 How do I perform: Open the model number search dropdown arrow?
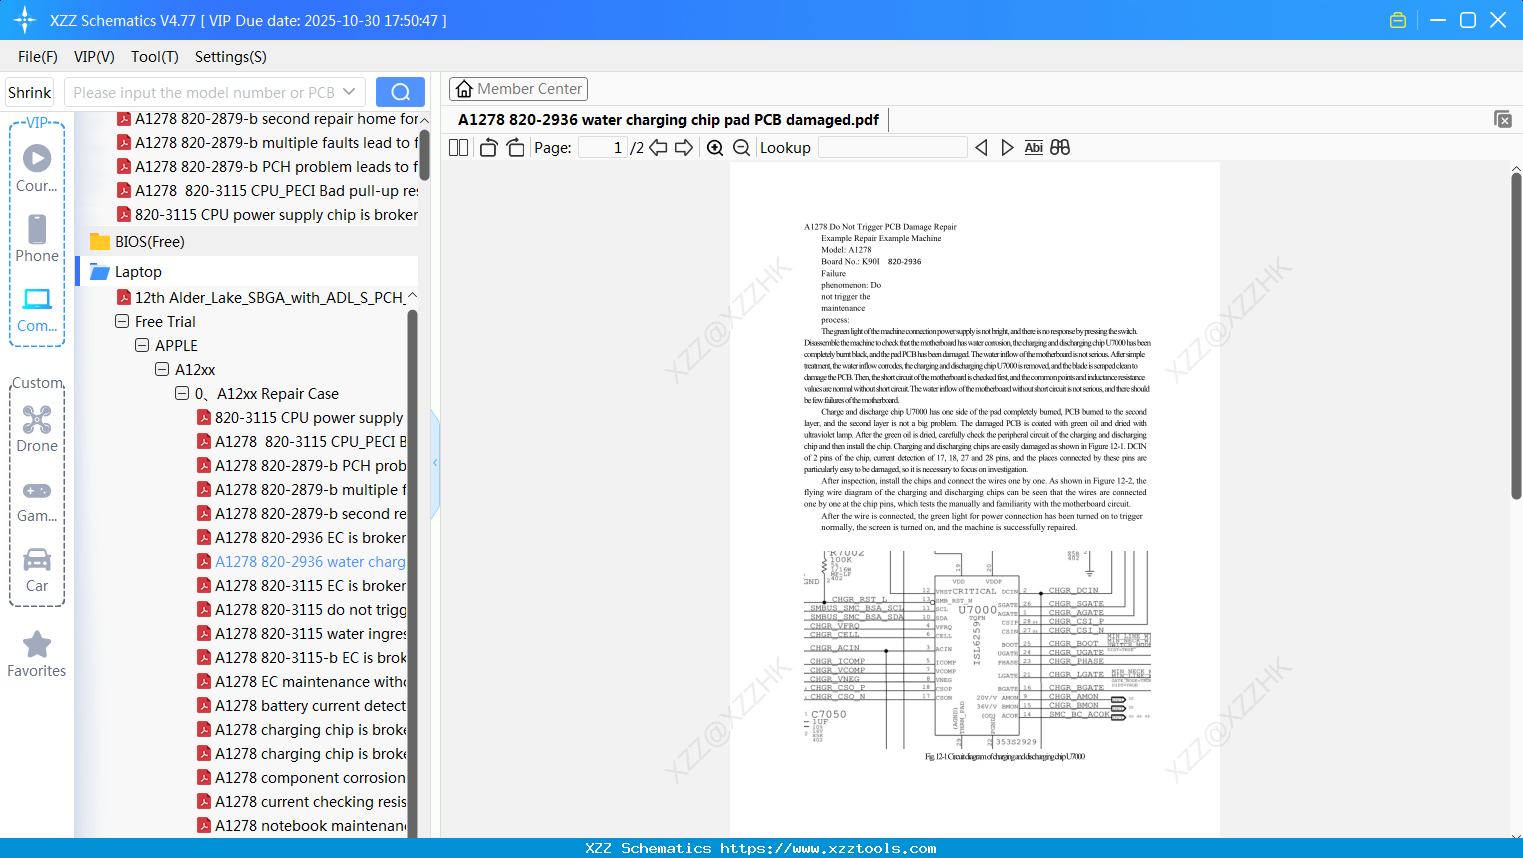[x=349, y=92]
